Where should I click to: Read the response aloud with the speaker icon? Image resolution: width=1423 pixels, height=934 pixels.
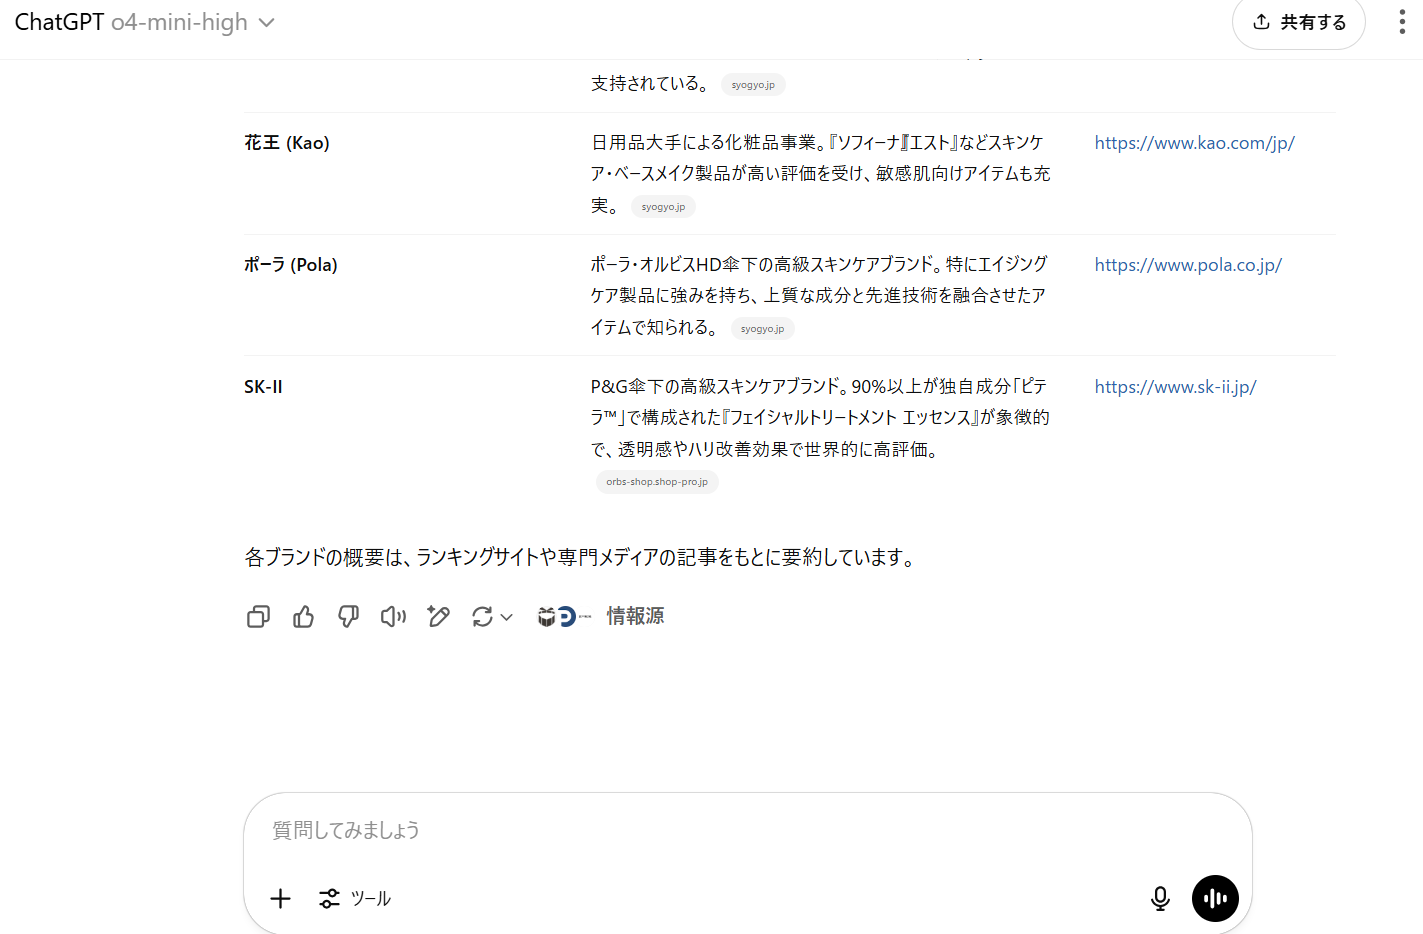coord(393,617)
